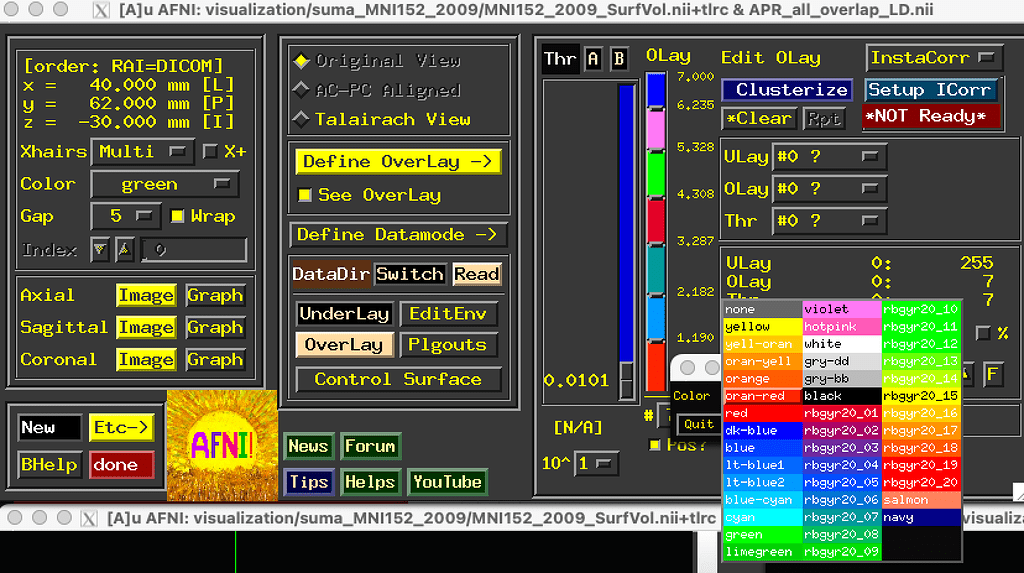The width and height of the screenshot is (1024, 573).
Task: Click the Control Surface button
Action: click(x=398, y=379)
